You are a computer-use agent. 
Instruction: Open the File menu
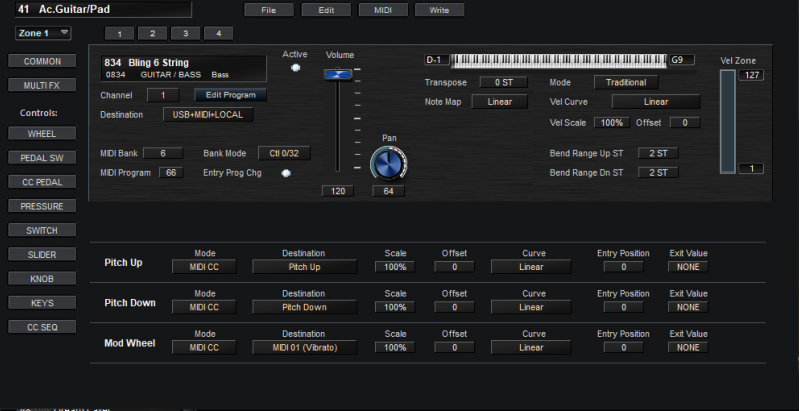pyautogui.click(x=269, y=10)
